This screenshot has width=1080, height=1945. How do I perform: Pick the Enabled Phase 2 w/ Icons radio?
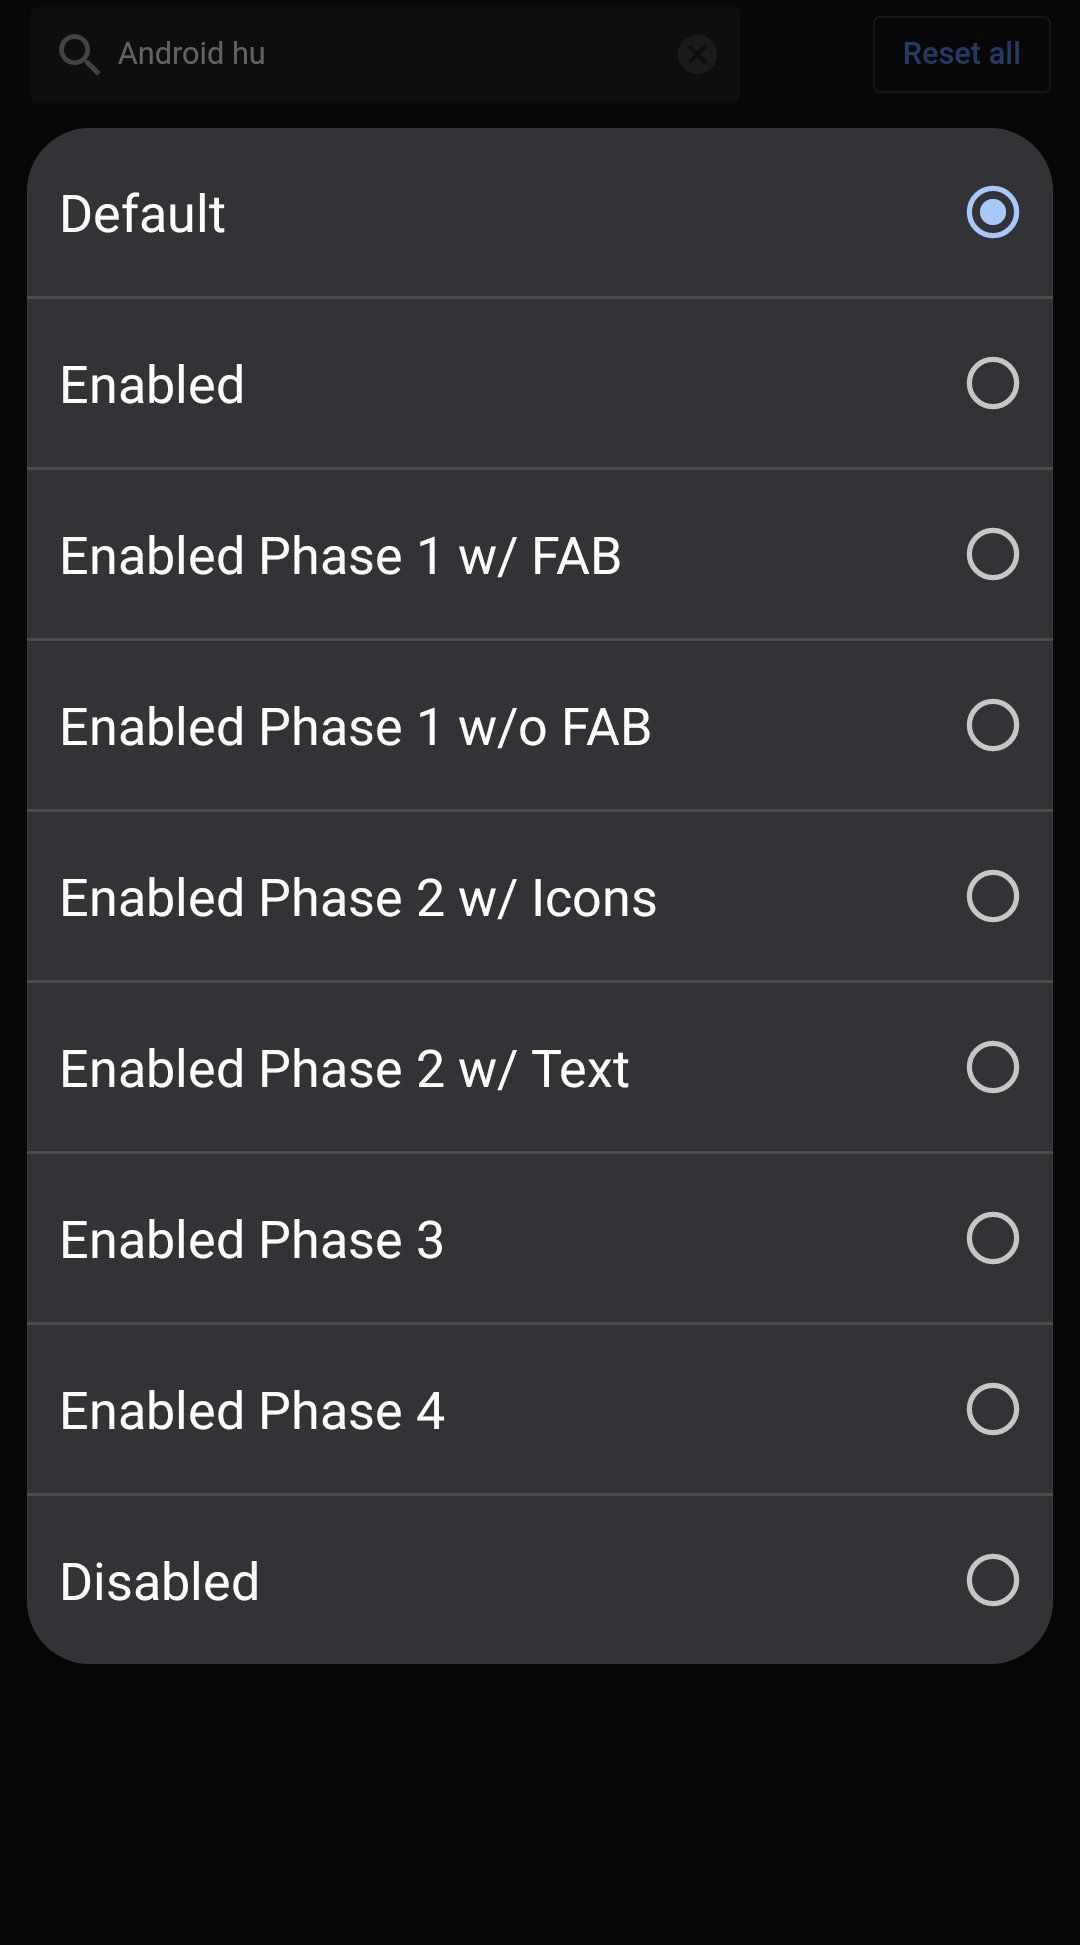coord(992,896)
